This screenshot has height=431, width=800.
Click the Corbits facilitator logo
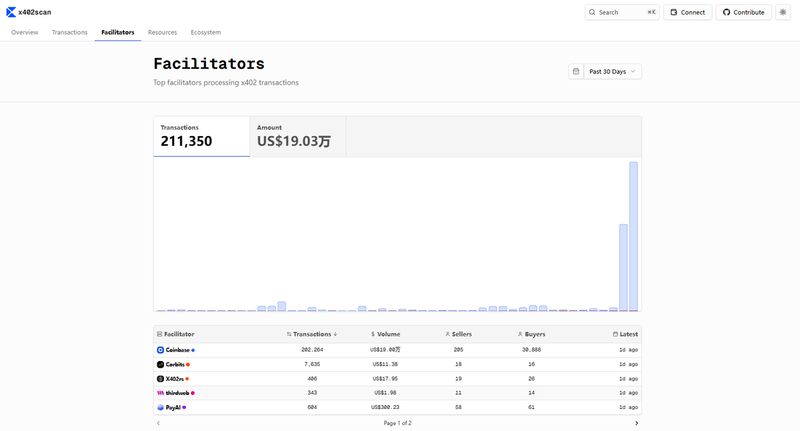point(160,364)
